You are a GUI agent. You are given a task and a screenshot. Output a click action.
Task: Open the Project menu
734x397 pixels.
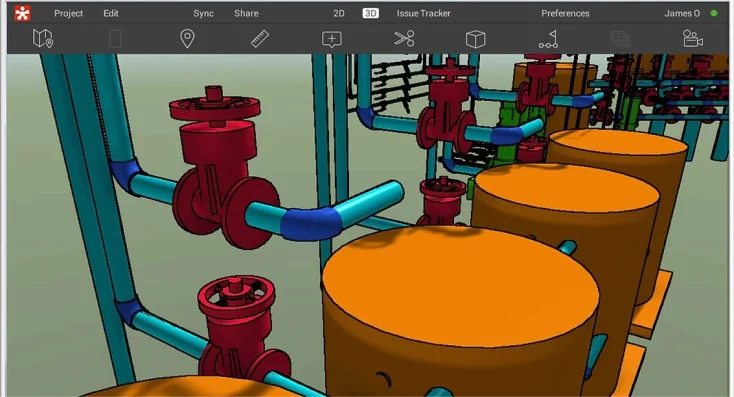(x=68, y=14)
